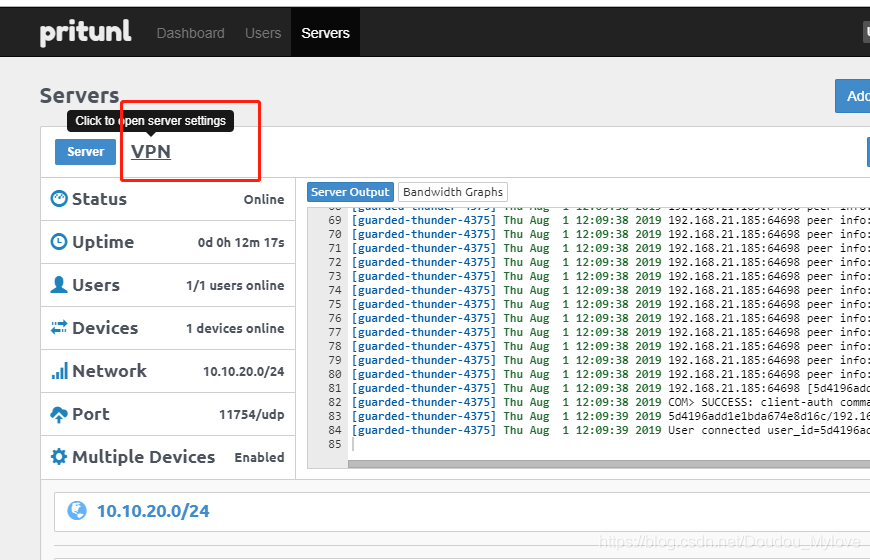
Task: Click the Uptime label
Action: 103,242
